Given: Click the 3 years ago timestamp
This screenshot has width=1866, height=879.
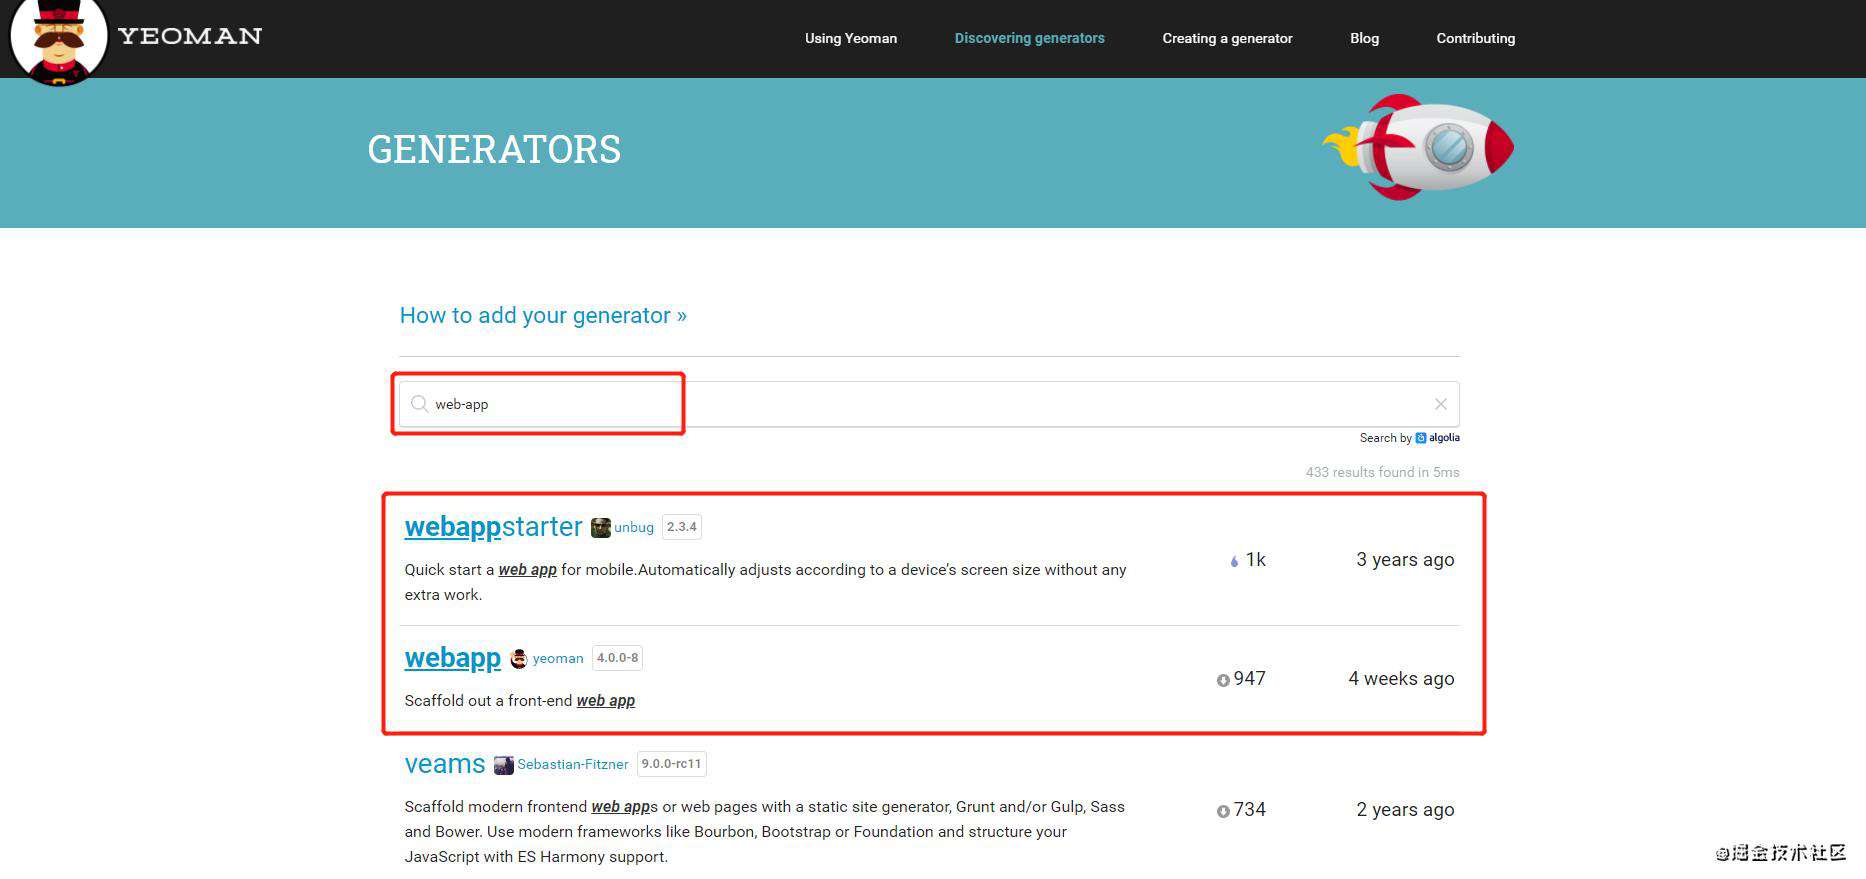Looking at the screenshot, I should pos(1405,559).
